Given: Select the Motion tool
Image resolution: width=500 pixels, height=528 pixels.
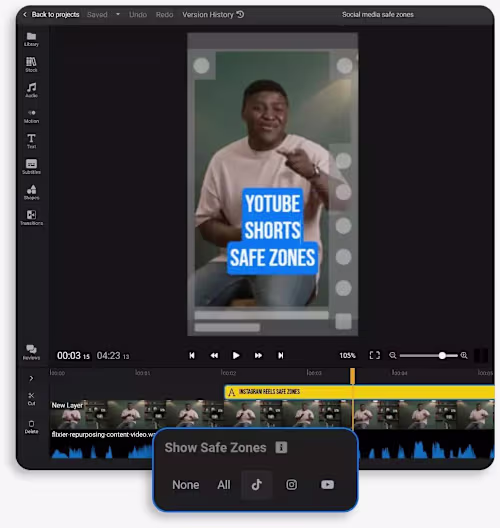Looking at the screenshot, I should click(x=31, y=116).
